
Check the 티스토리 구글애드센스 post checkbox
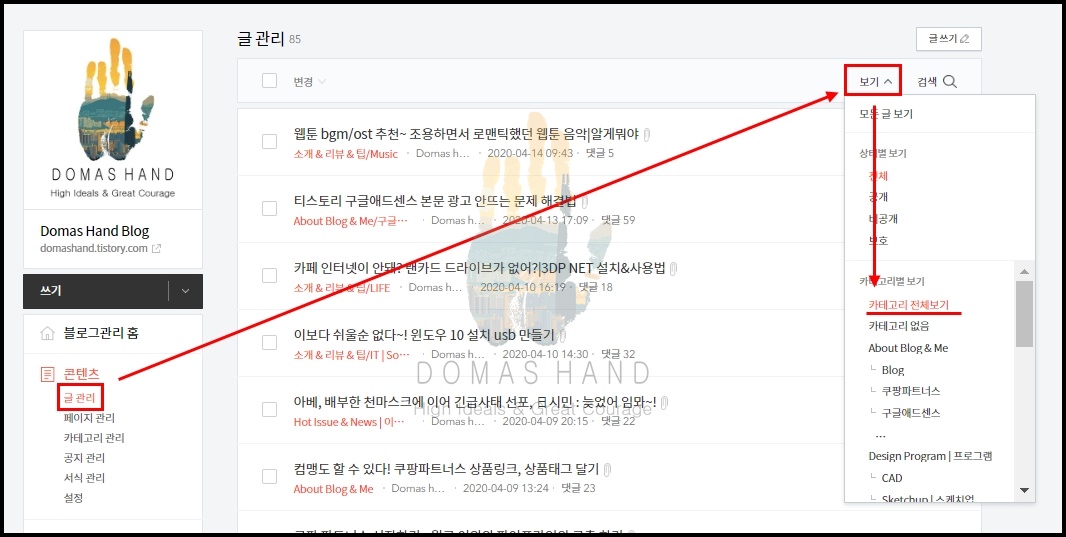pos(269,209)
